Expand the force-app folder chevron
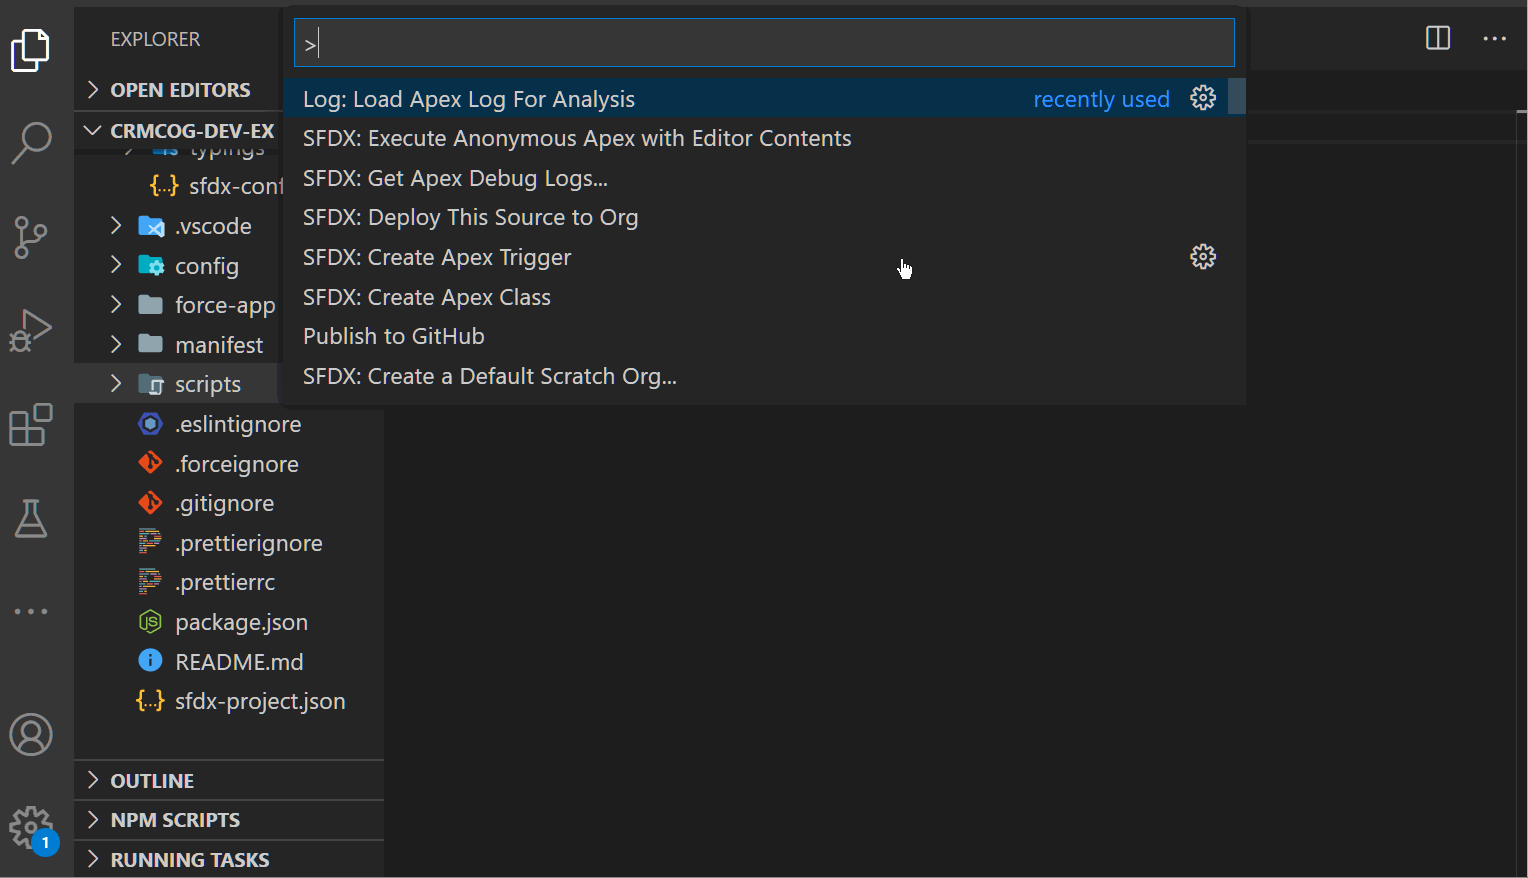This screenshot has width=1528, height=878. click(116, 305)
